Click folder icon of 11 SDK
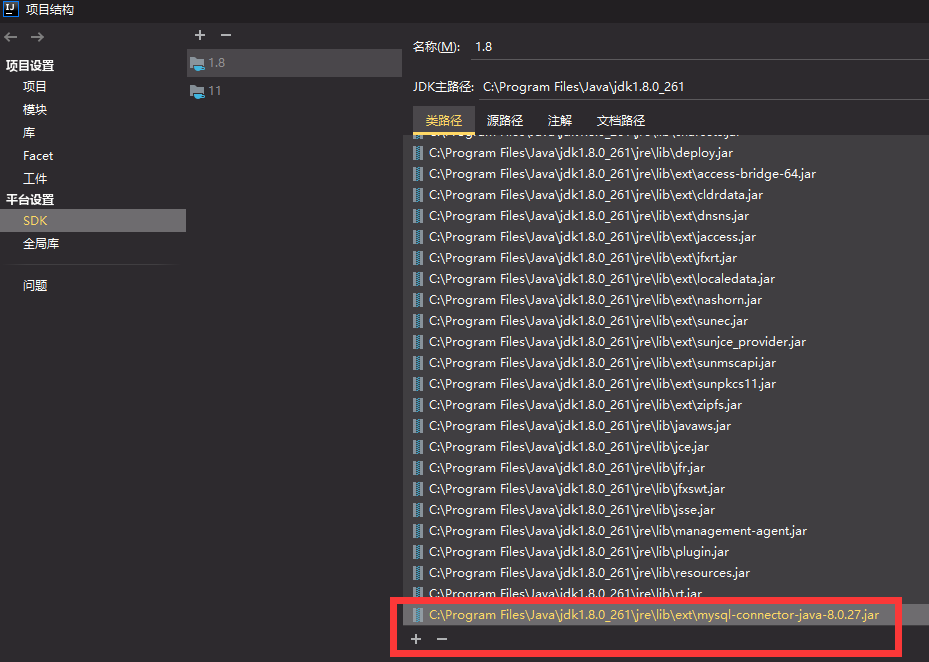The image size is (929, 662). tap(197, 91)
